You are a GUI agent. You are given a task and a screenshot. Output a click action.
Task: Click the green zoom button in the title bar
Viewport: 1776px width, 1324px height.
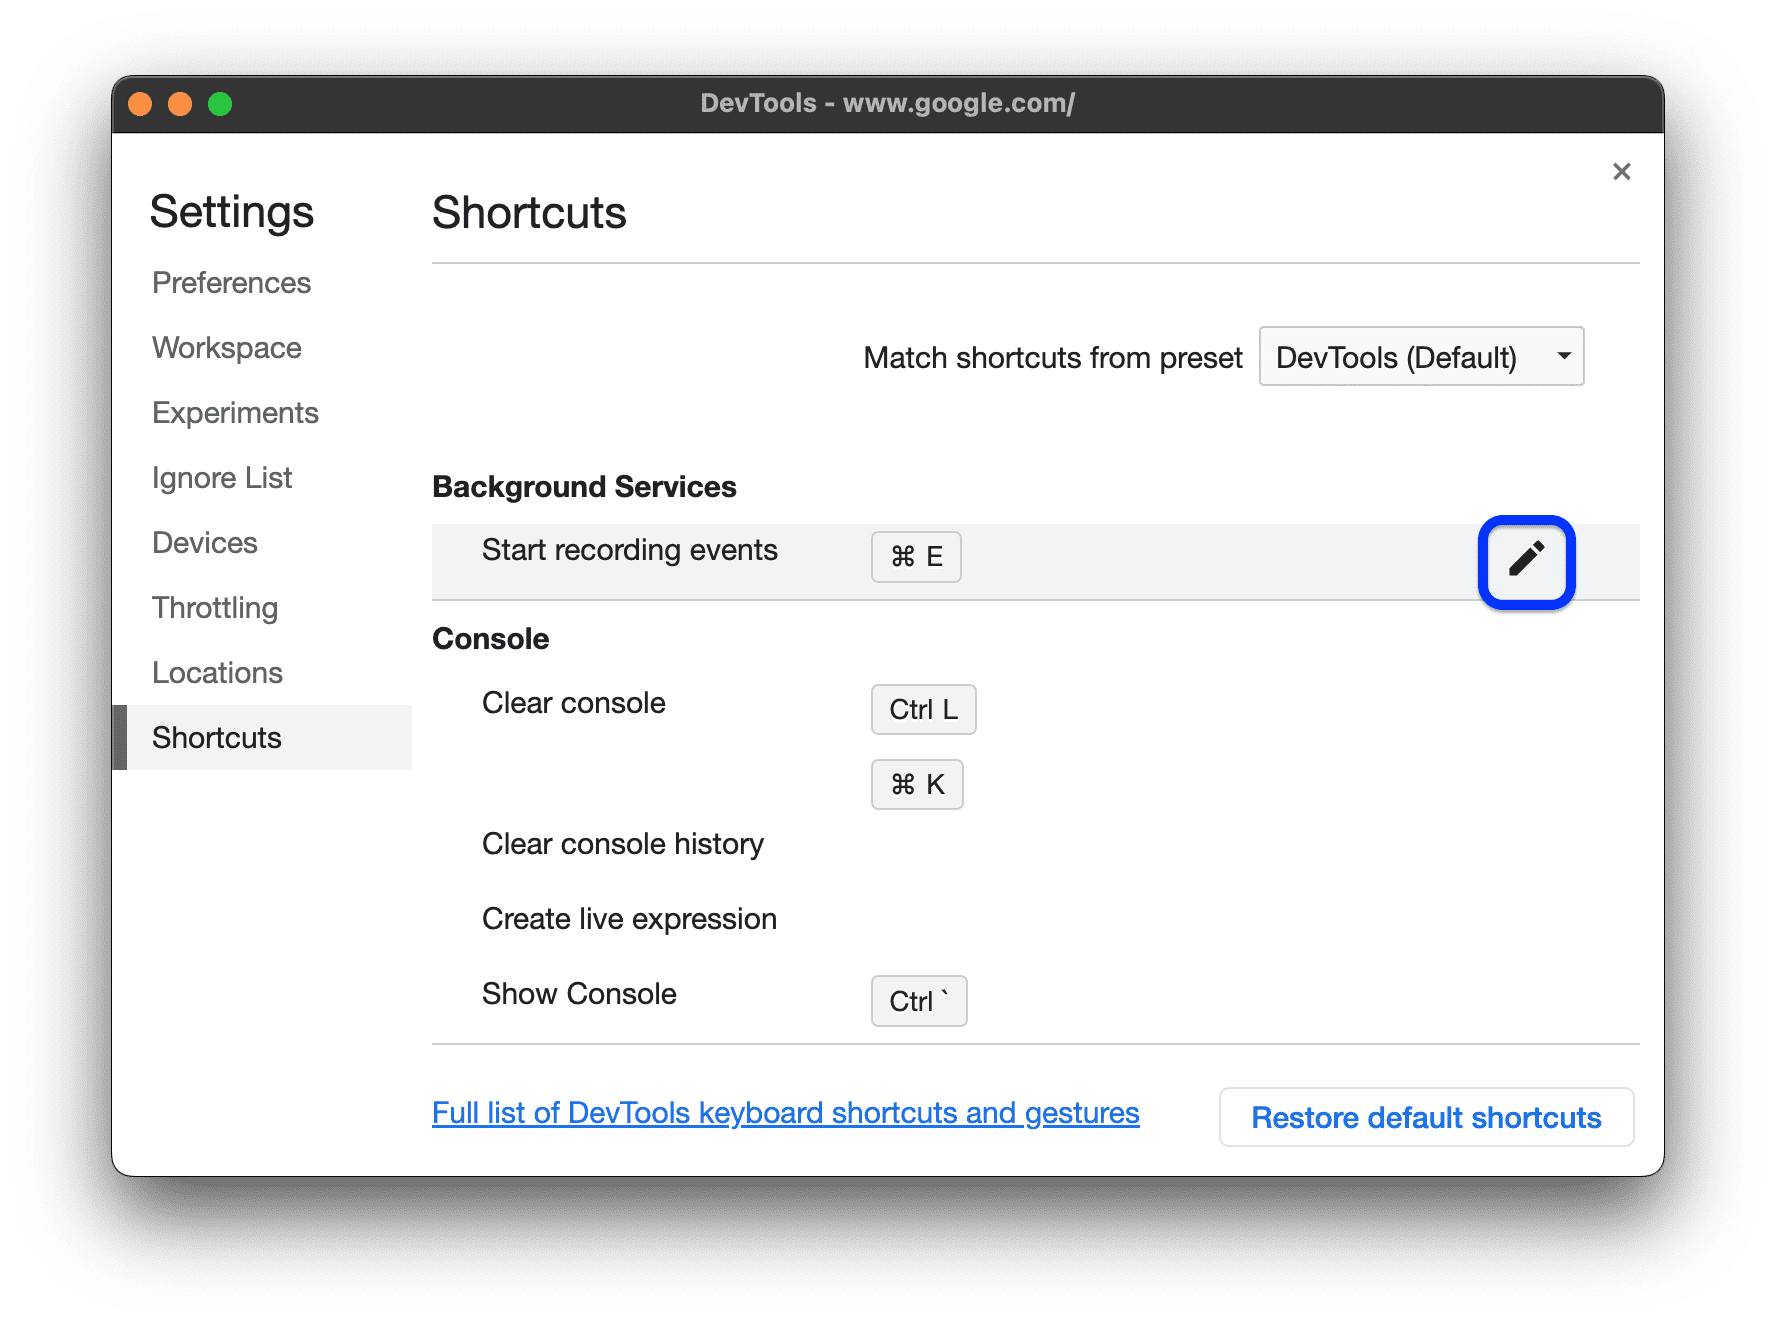click(x=220, y=103)
